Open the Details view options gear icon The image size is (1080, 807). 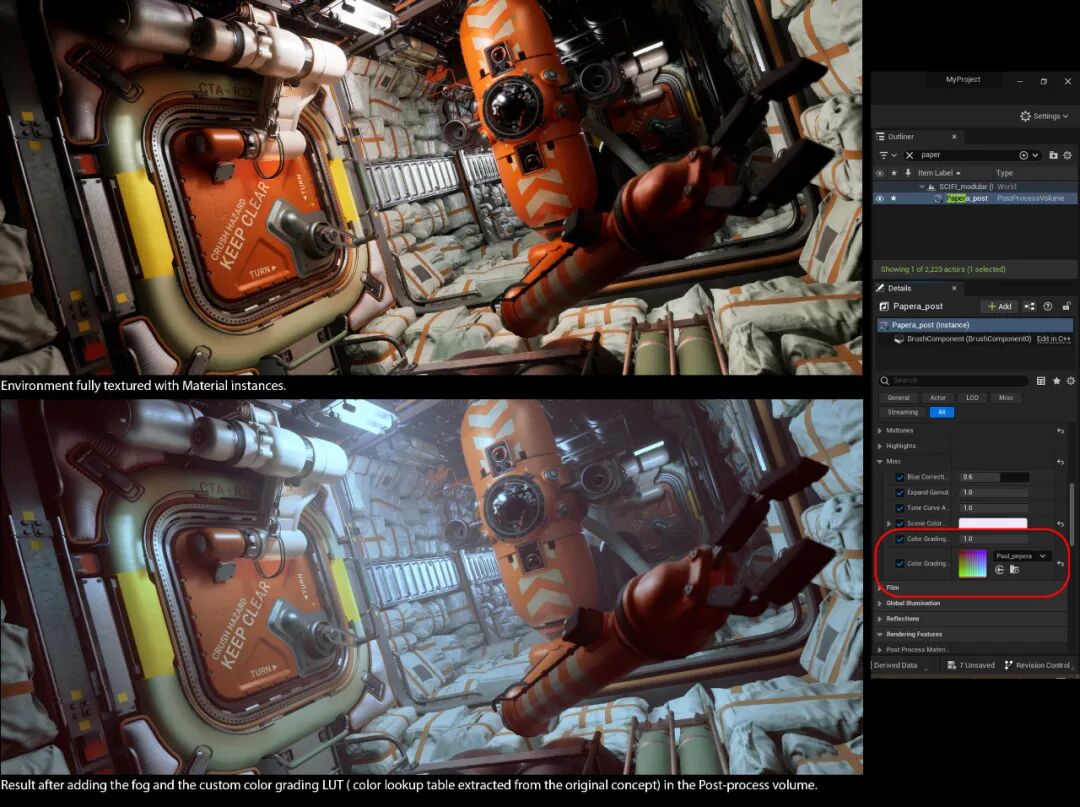pyautogui.click(x=1070, y=381)
